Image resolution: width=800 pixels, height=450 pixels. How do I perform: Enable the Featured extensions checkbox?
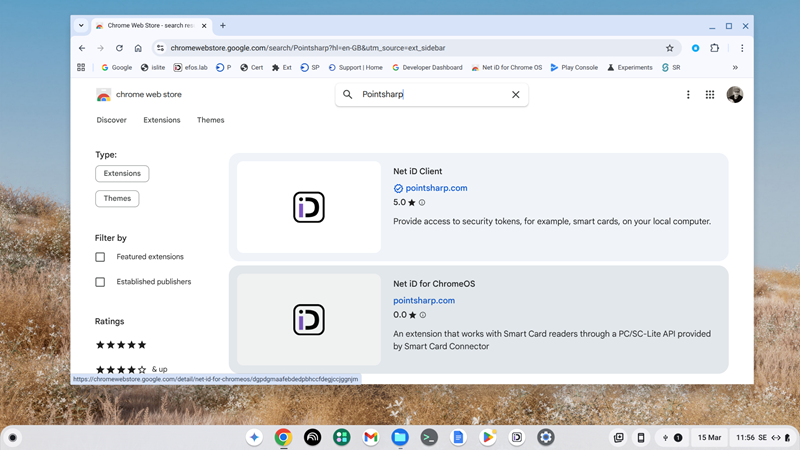pos(100,257)
